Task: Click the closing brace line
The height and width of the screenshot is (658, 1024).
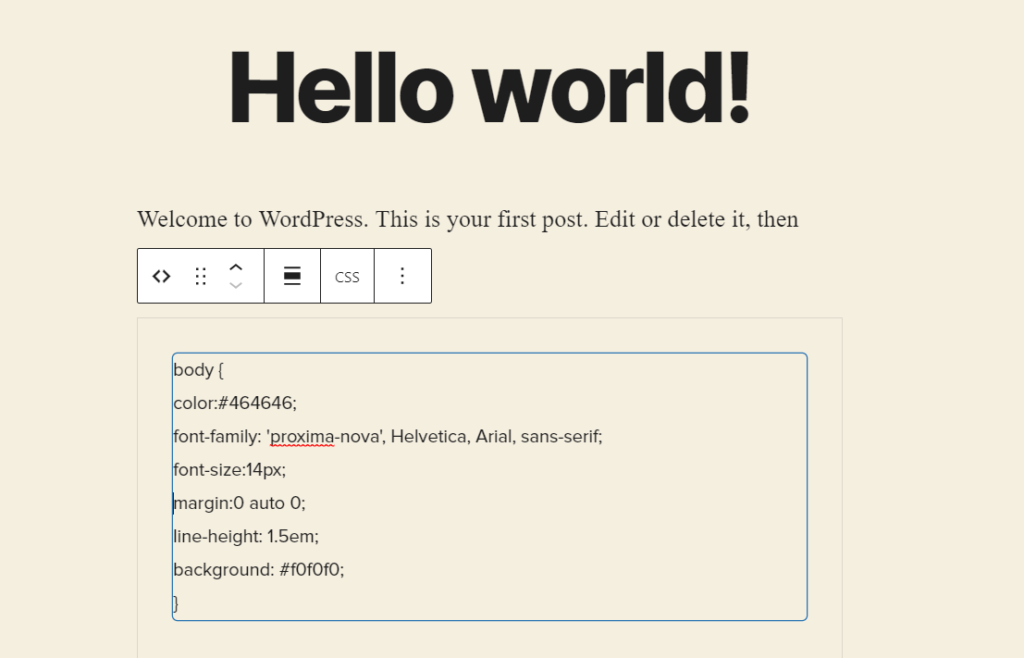Action: (176, 603)
